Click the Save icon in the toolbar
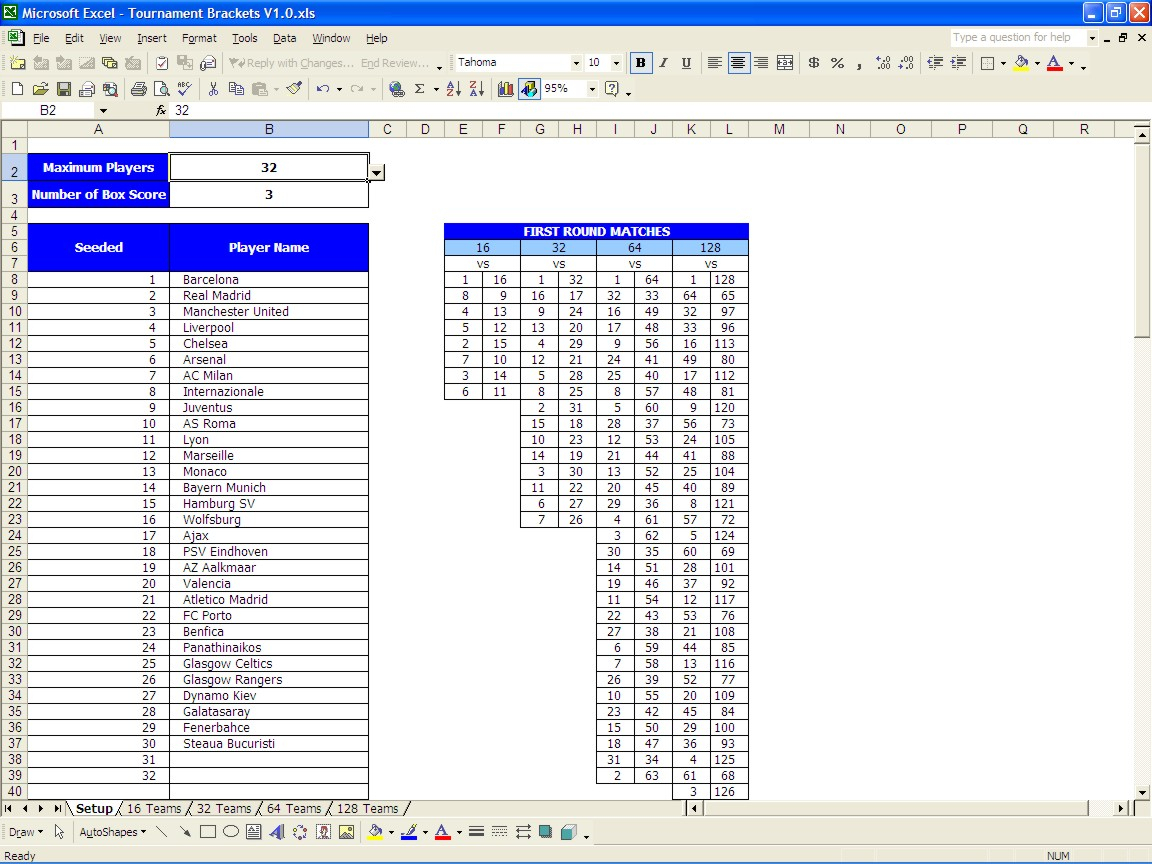This screenshot has height=864, width=1152. tap(63, 89)
